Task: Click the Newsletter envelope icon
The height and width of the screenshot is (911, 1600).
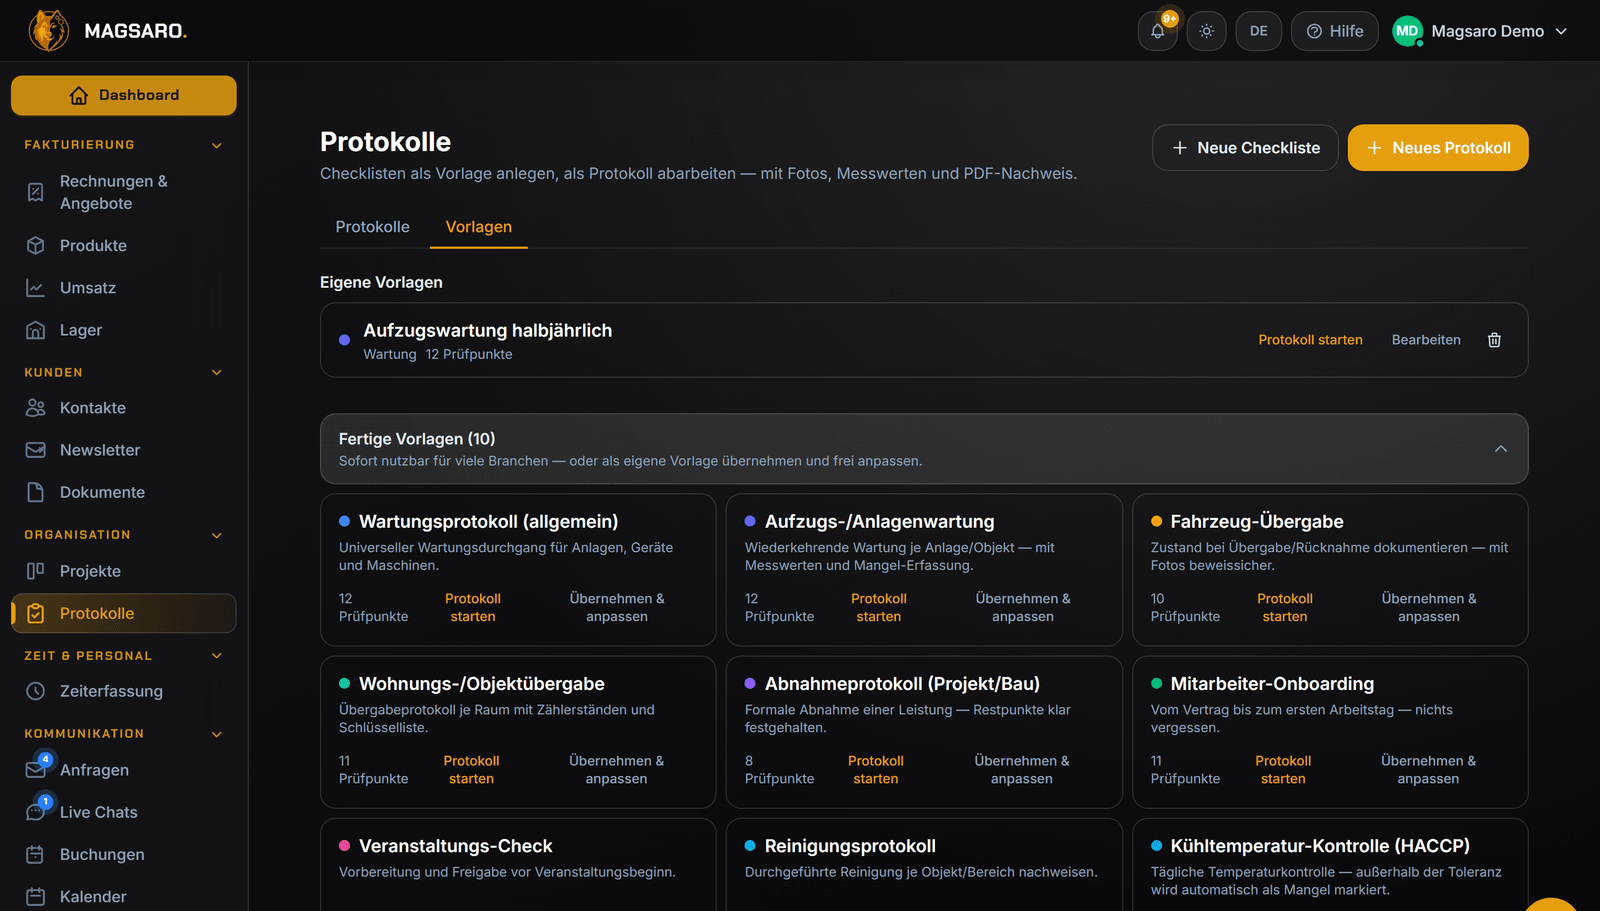Action: coord(35,450)
